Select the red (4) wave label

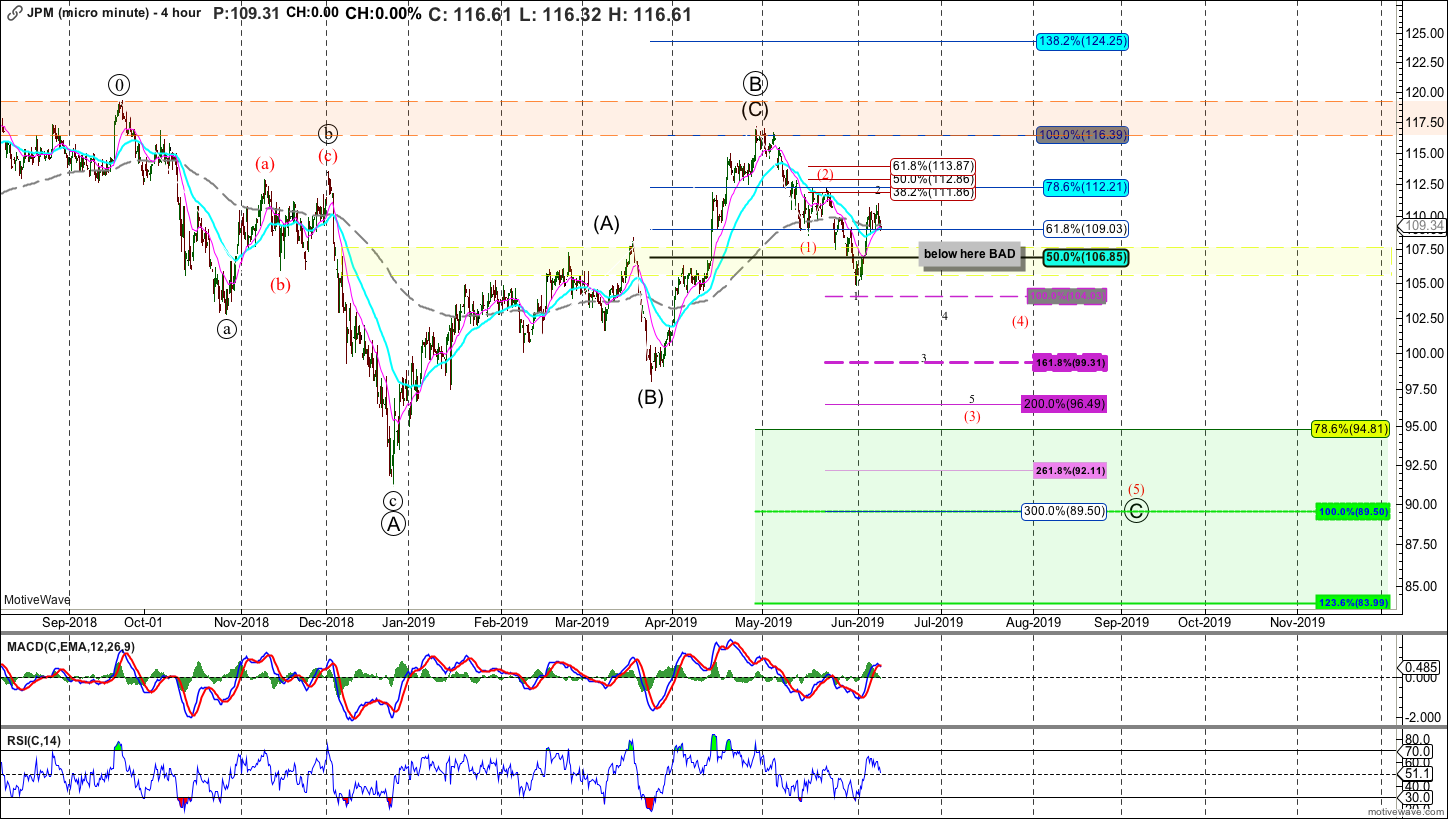1019,322
